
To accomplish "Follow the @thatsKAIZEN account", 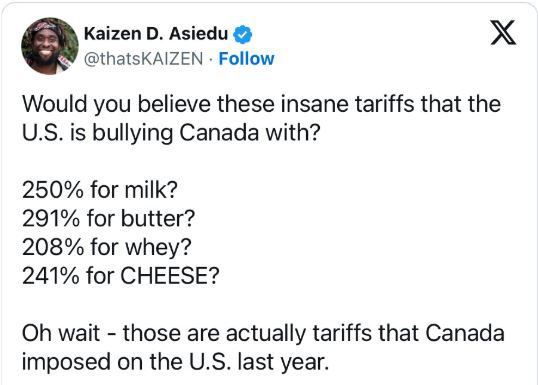I will click(246, 59).
